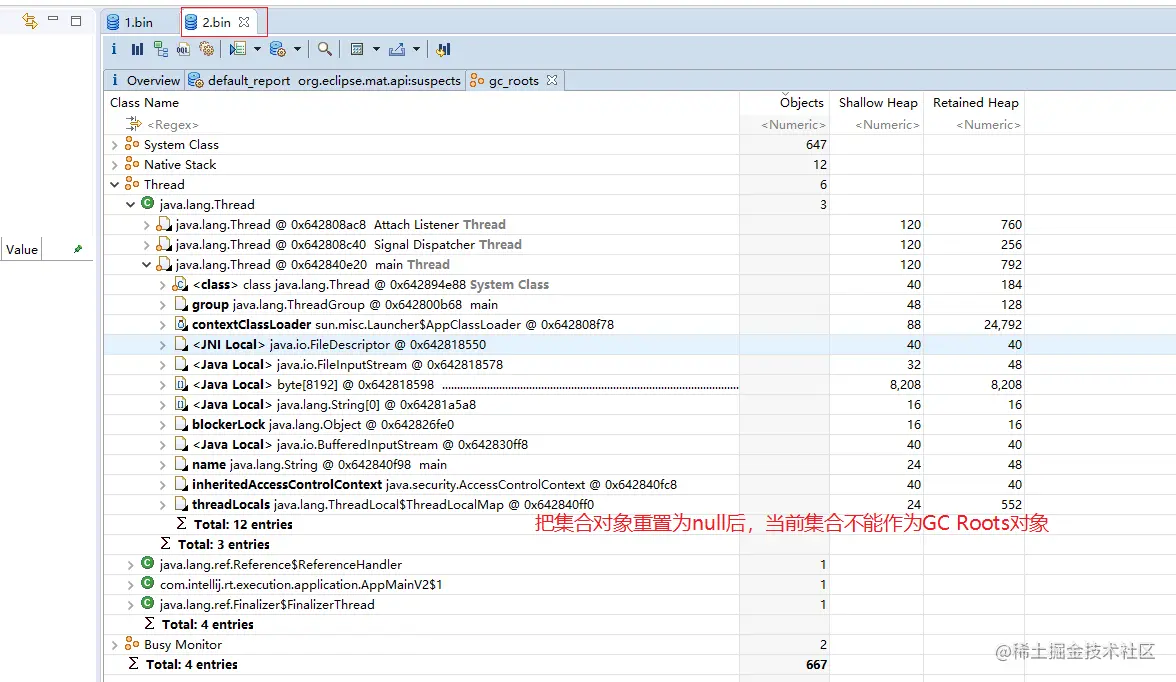Viewport: 1176px width, 682px height.
Task: Select the 2.bin editor tab
Action: coord(216,22)
